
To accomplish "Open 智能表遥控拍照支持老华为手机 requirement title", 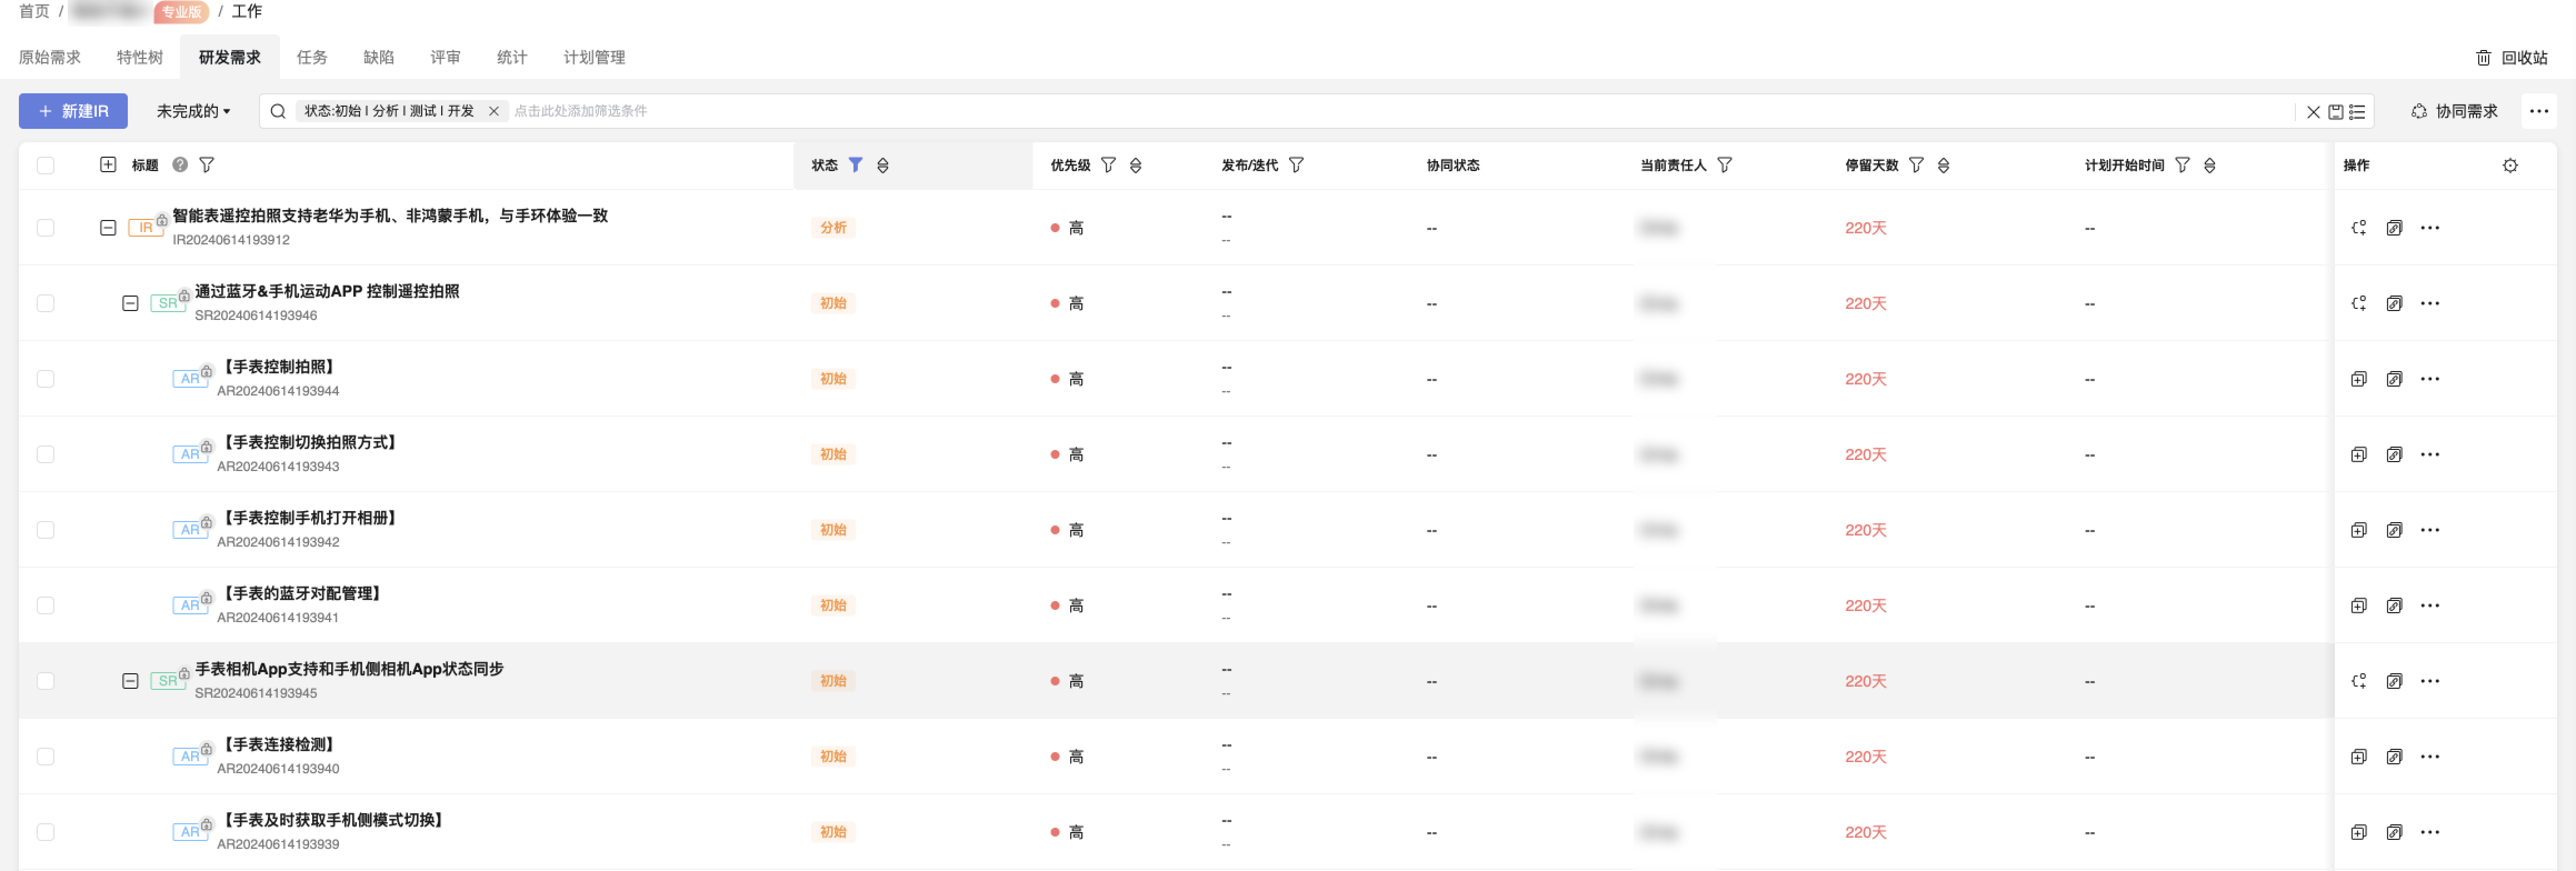I will [390, 215].
